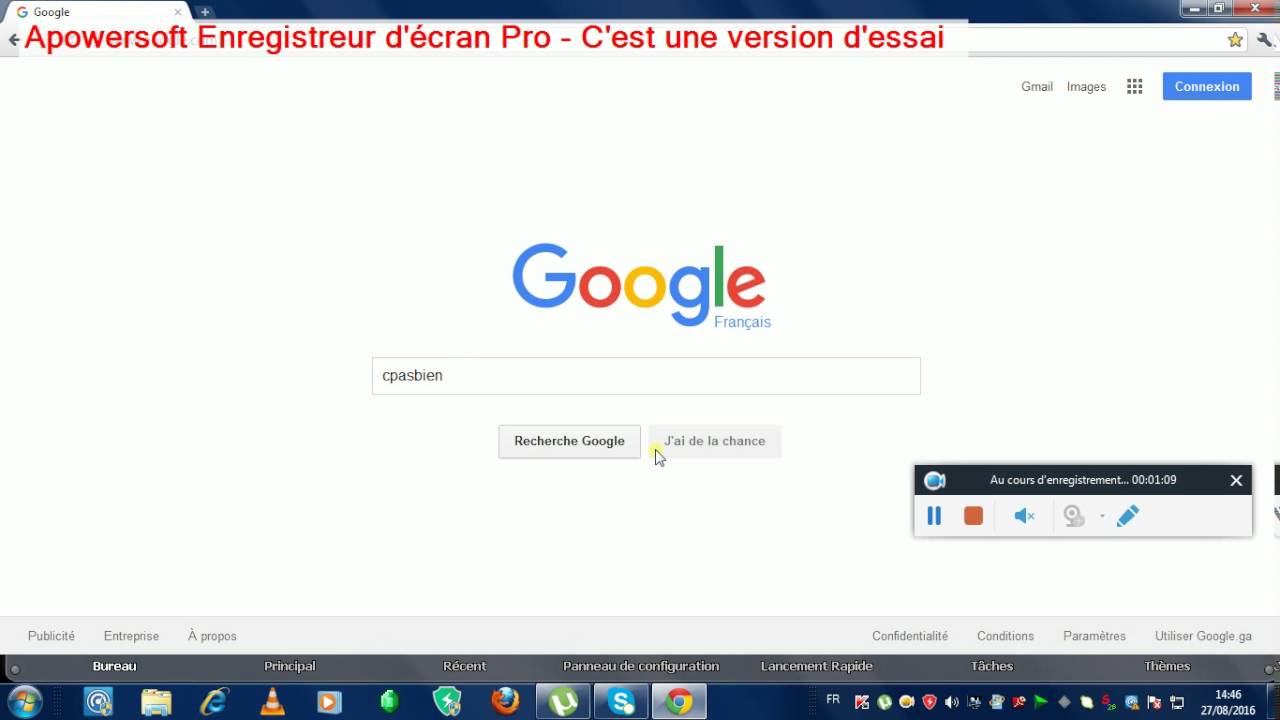Switch to uTorrent taskbar button

(564, 702)
